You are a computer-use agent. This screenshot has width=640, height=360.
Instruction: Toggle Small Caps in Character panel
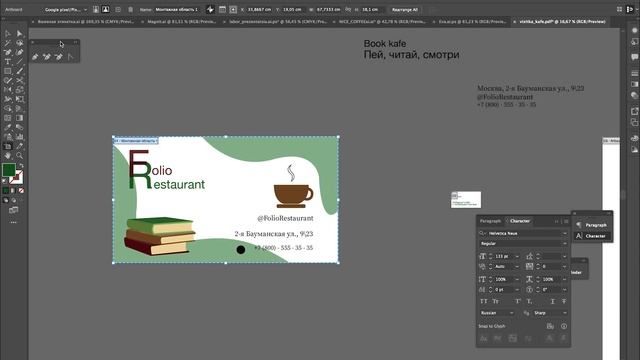pos(496,301)
